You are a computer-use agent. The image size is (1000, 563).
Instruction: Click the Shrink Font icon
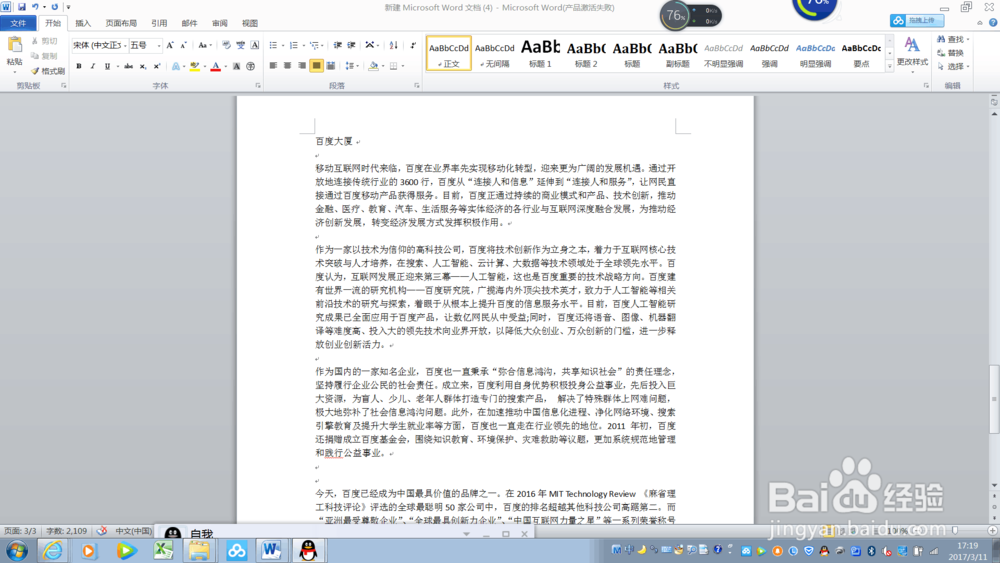[183, 45]
